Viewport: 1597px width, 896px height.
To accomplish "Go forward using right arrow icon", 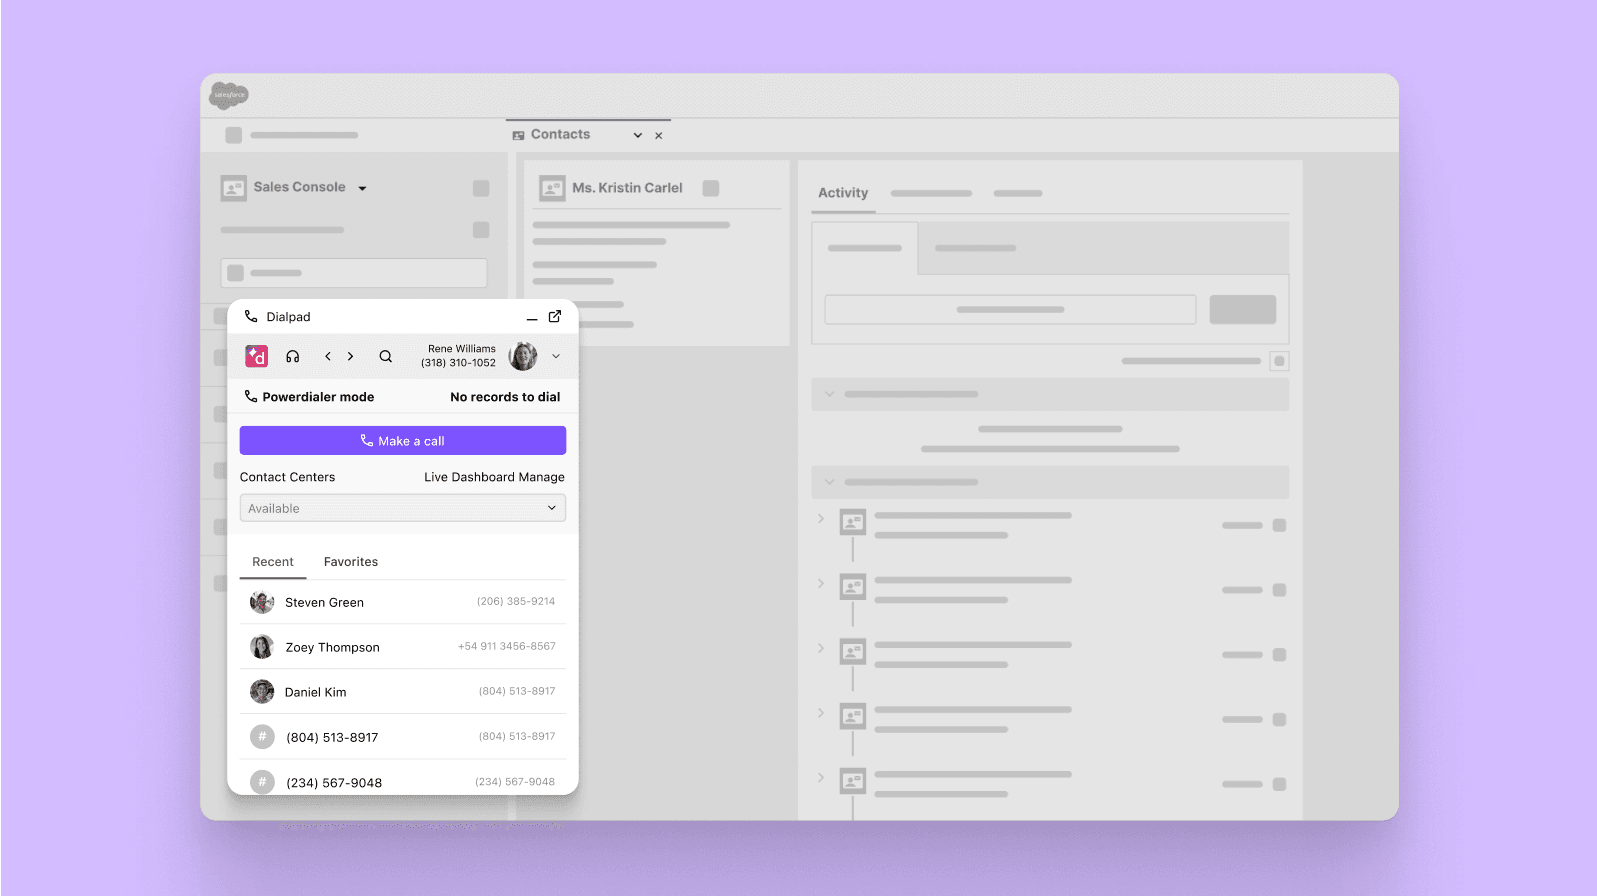I will 350,356.
